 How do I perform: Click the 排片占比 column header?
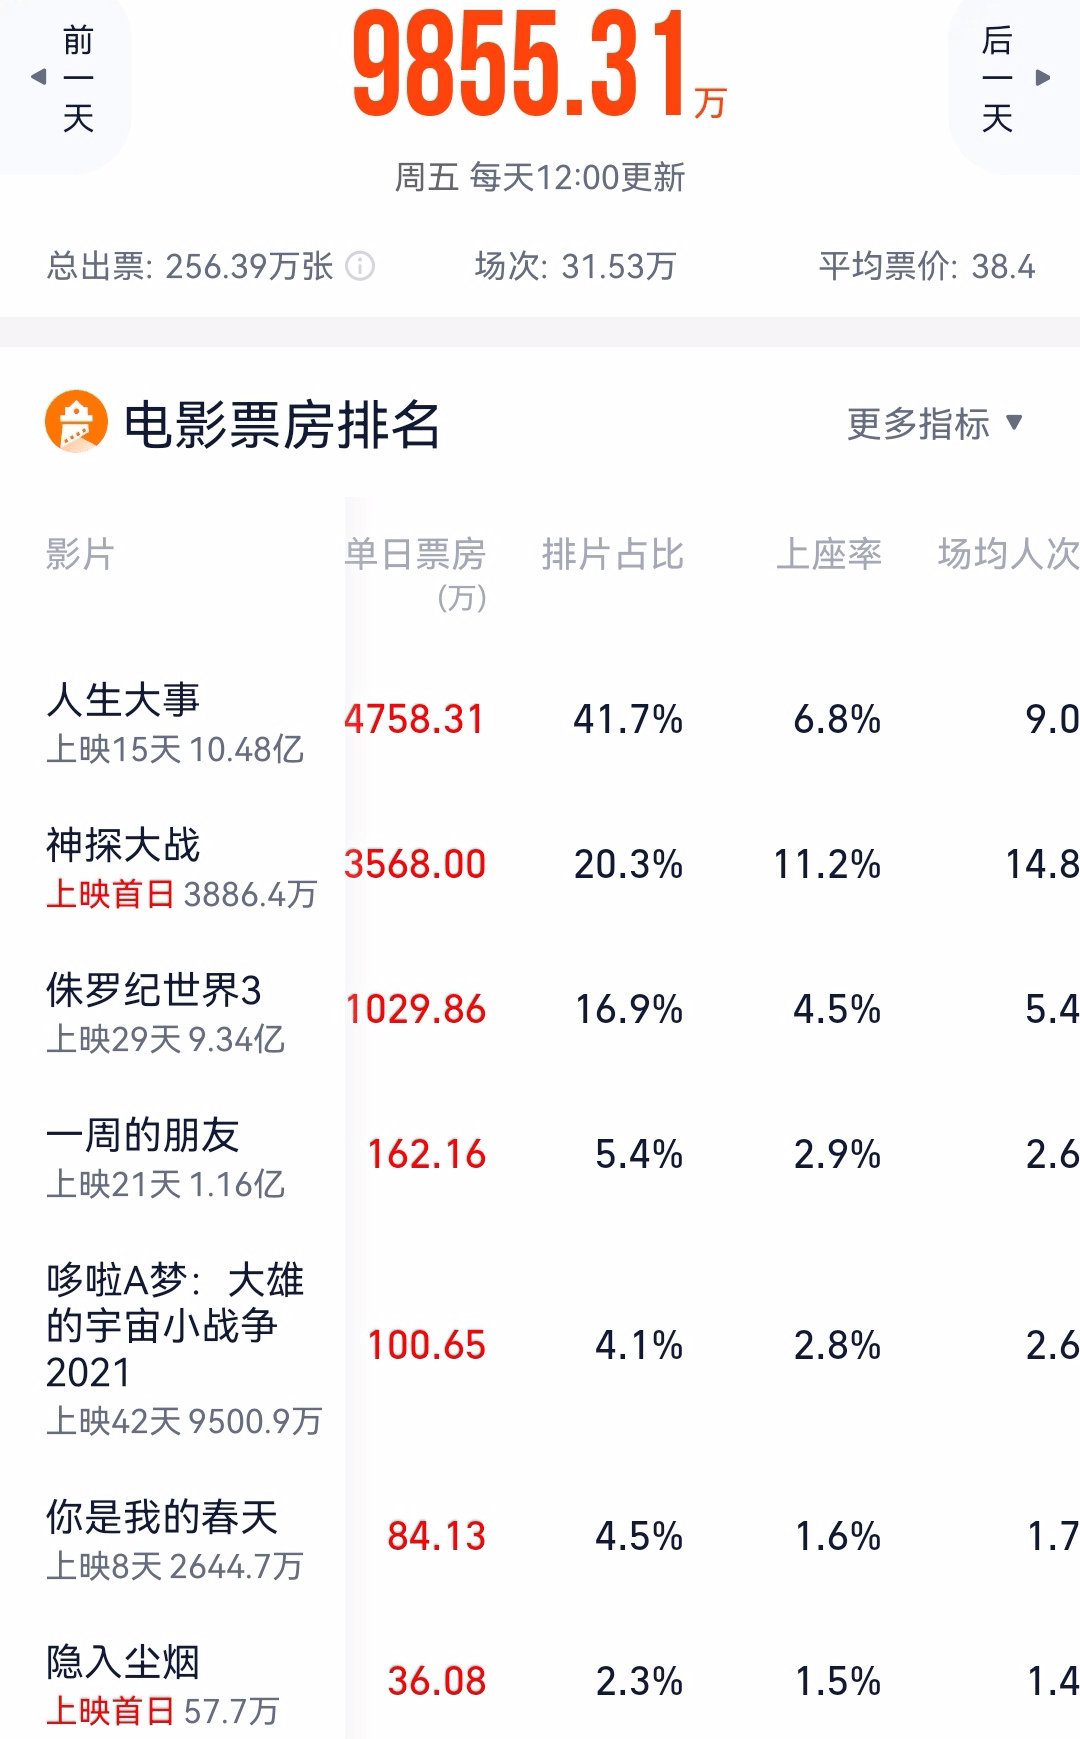point(613,554)
